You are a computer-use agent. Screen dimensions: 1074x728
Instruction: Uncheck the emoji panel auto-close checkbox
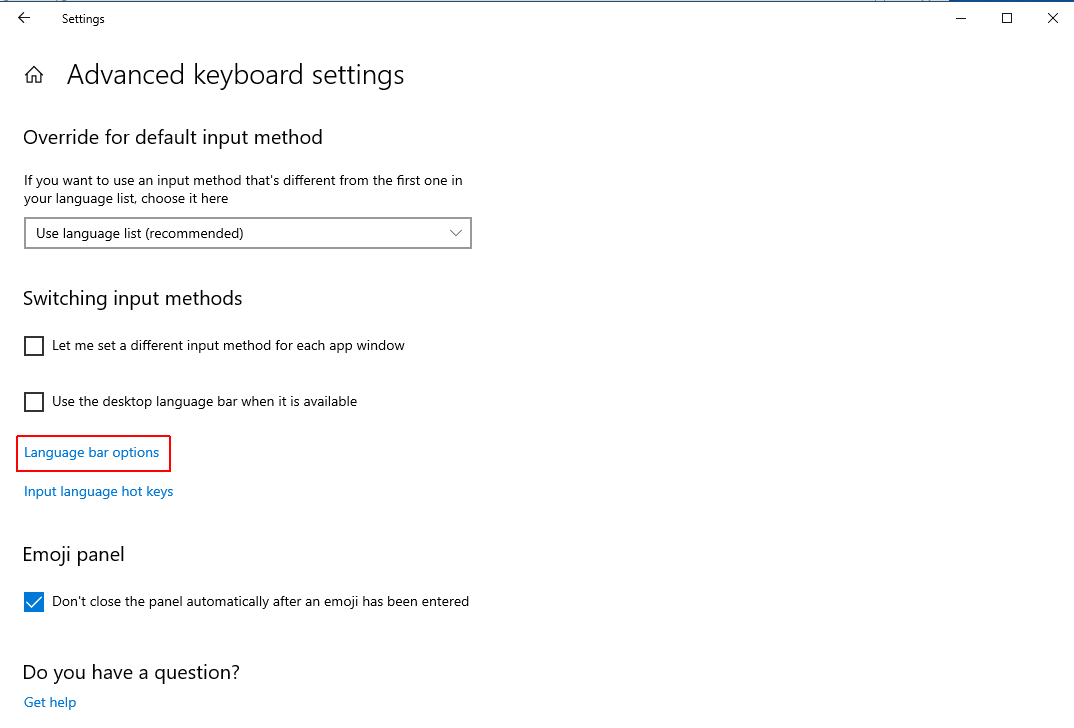coord(34,601)
